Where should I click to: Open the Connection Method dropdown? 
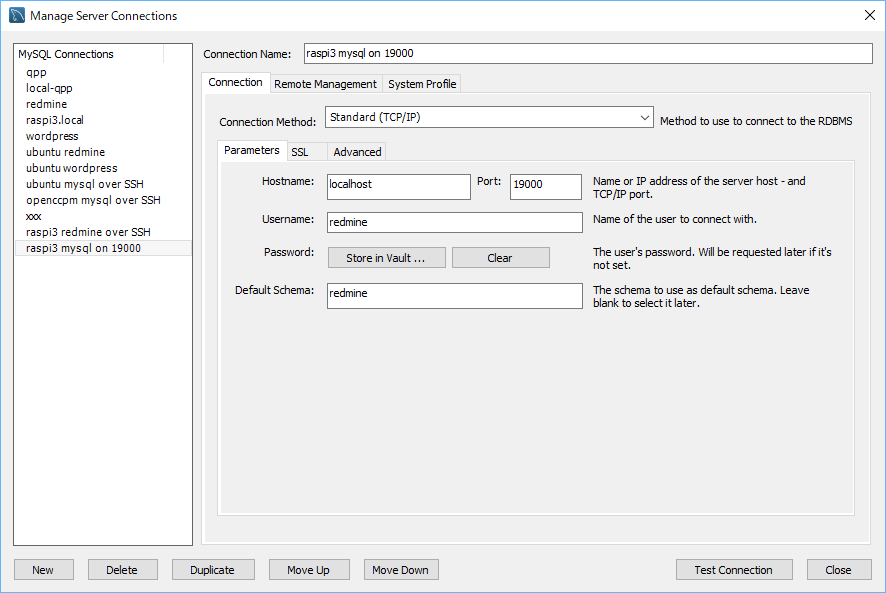tap(489, 118)
